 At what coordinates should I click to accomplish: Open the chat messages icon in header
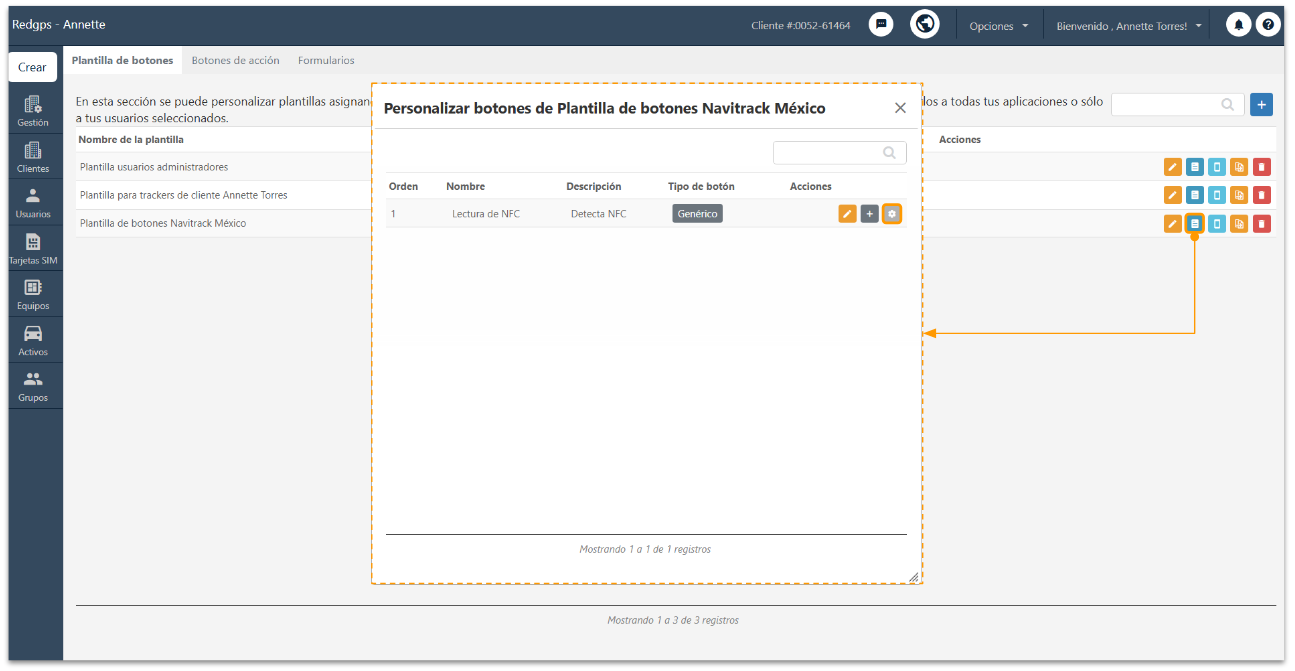[881, 25]
